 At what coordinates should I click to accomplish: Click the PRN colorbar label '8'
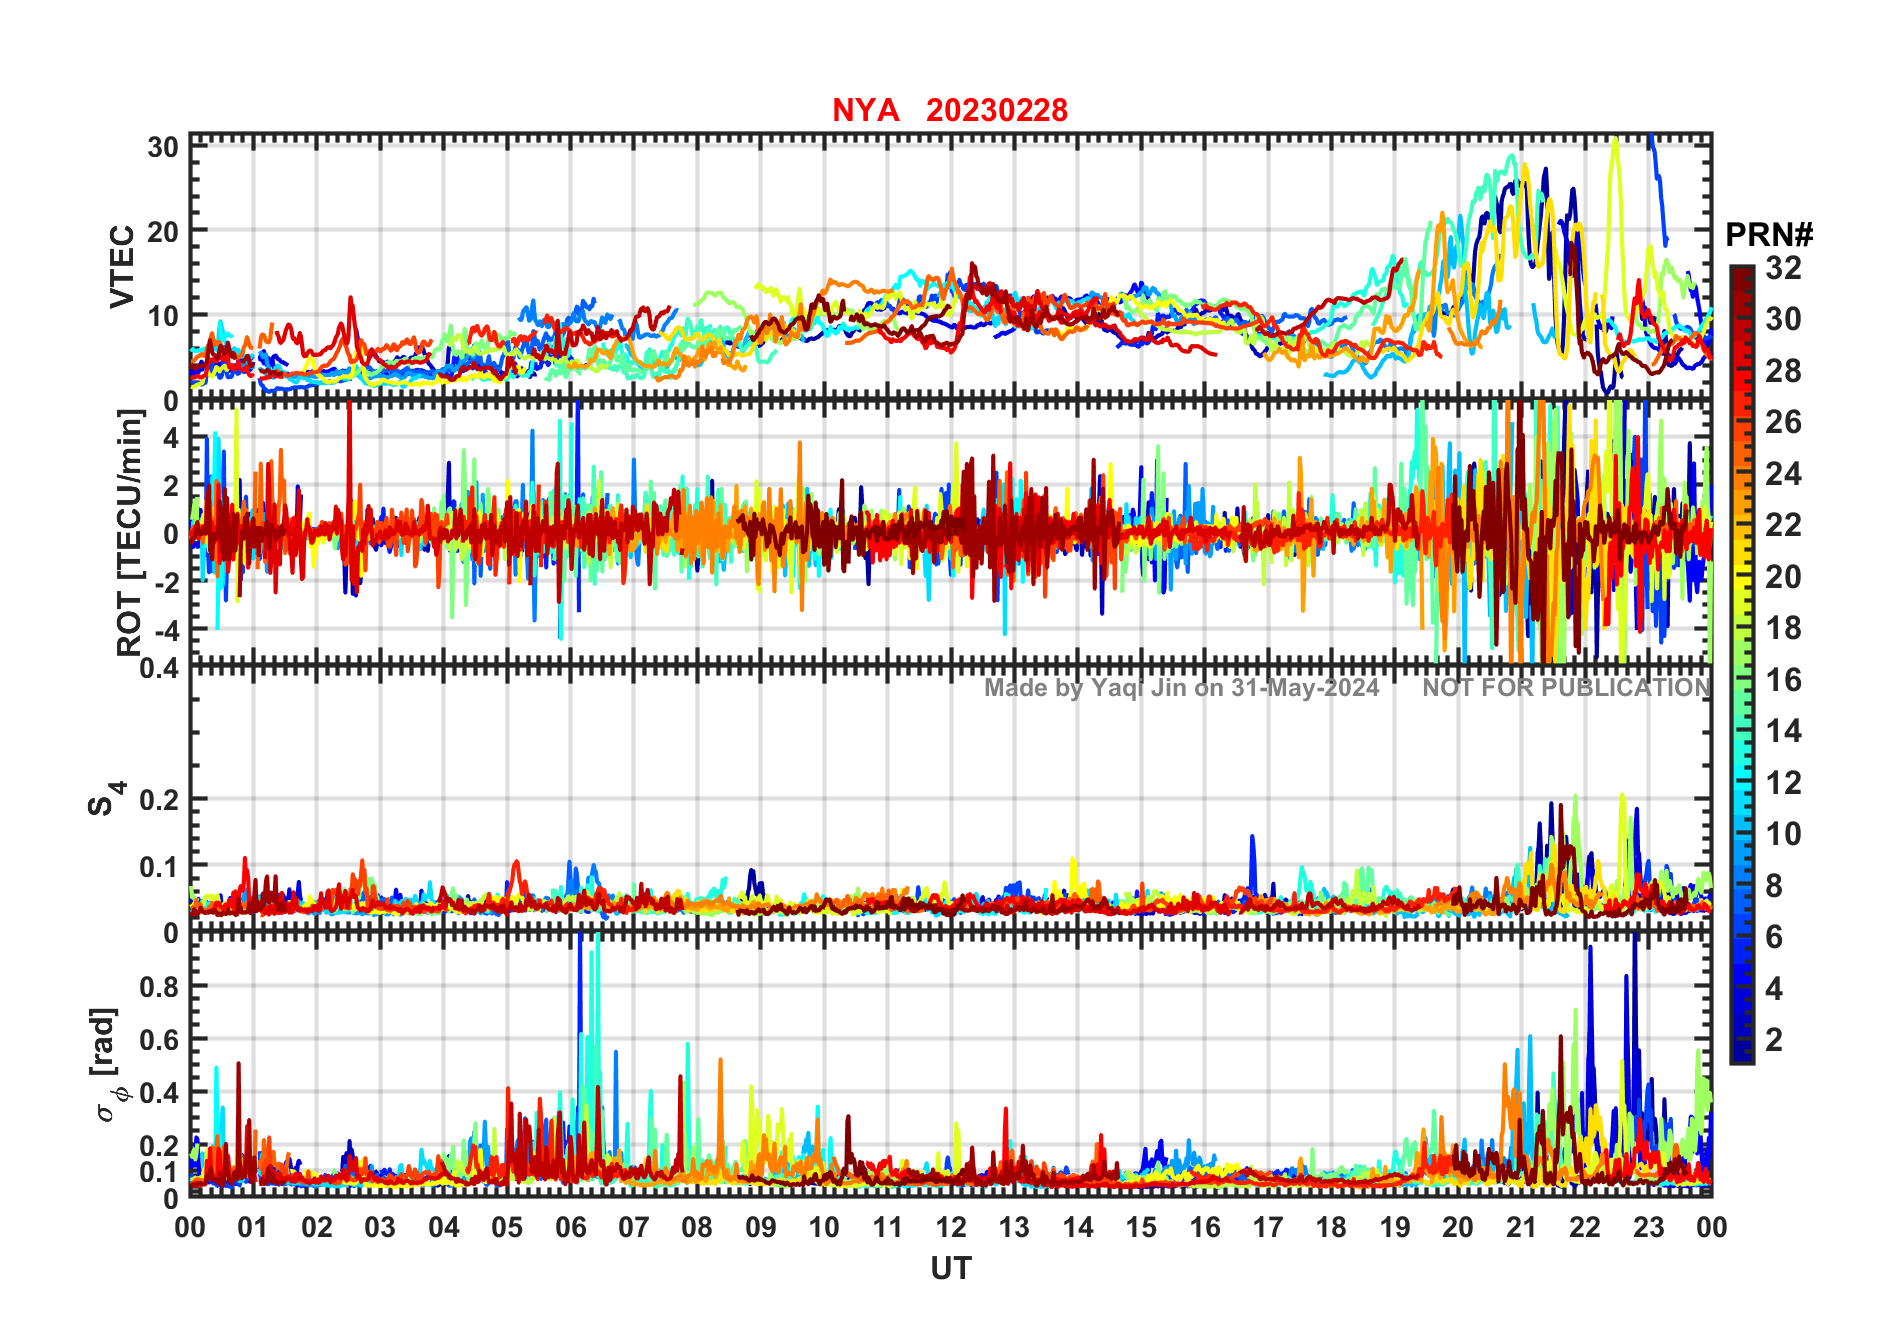tap(1774, 885)
